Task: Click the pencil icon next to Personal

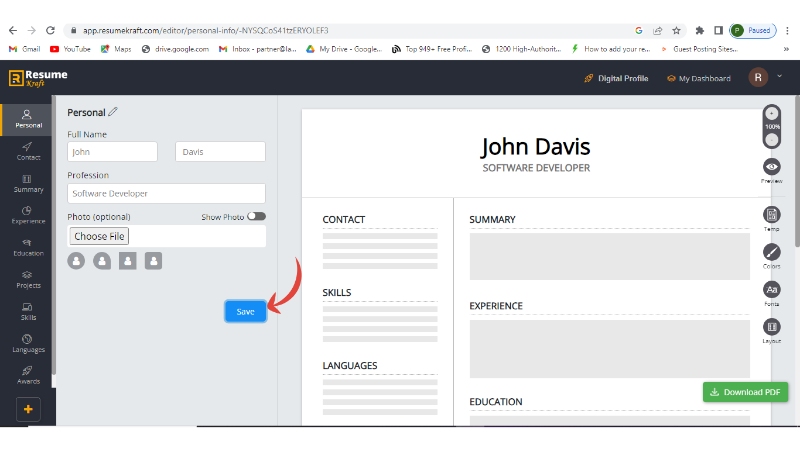Action: [113, 112]
